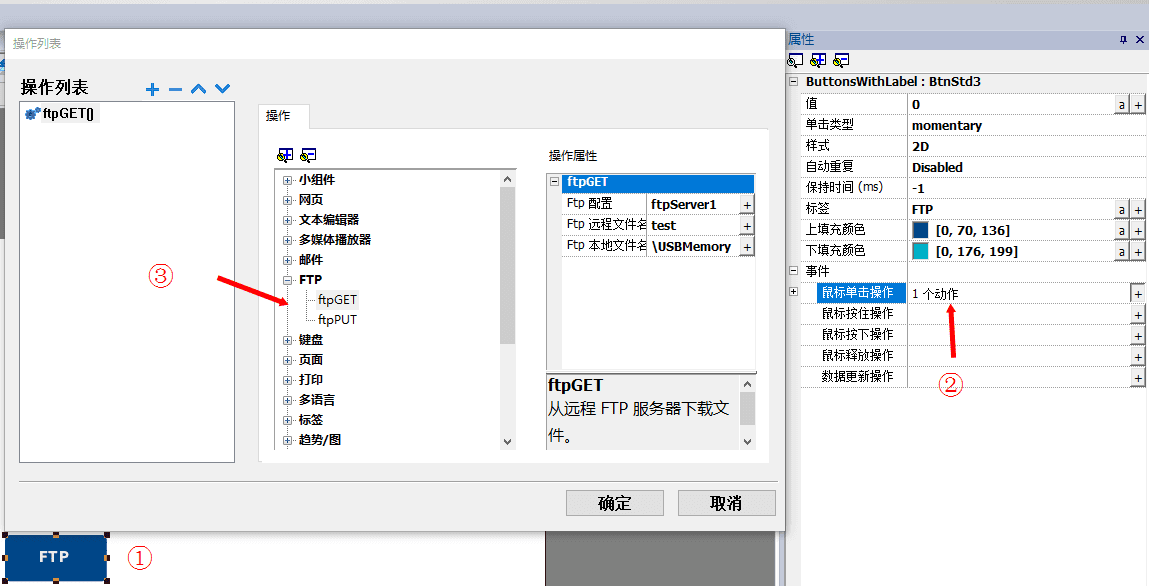The image size is (1149, 586).
Task: Remove action with the minus icon
Action: click(176, 89)
